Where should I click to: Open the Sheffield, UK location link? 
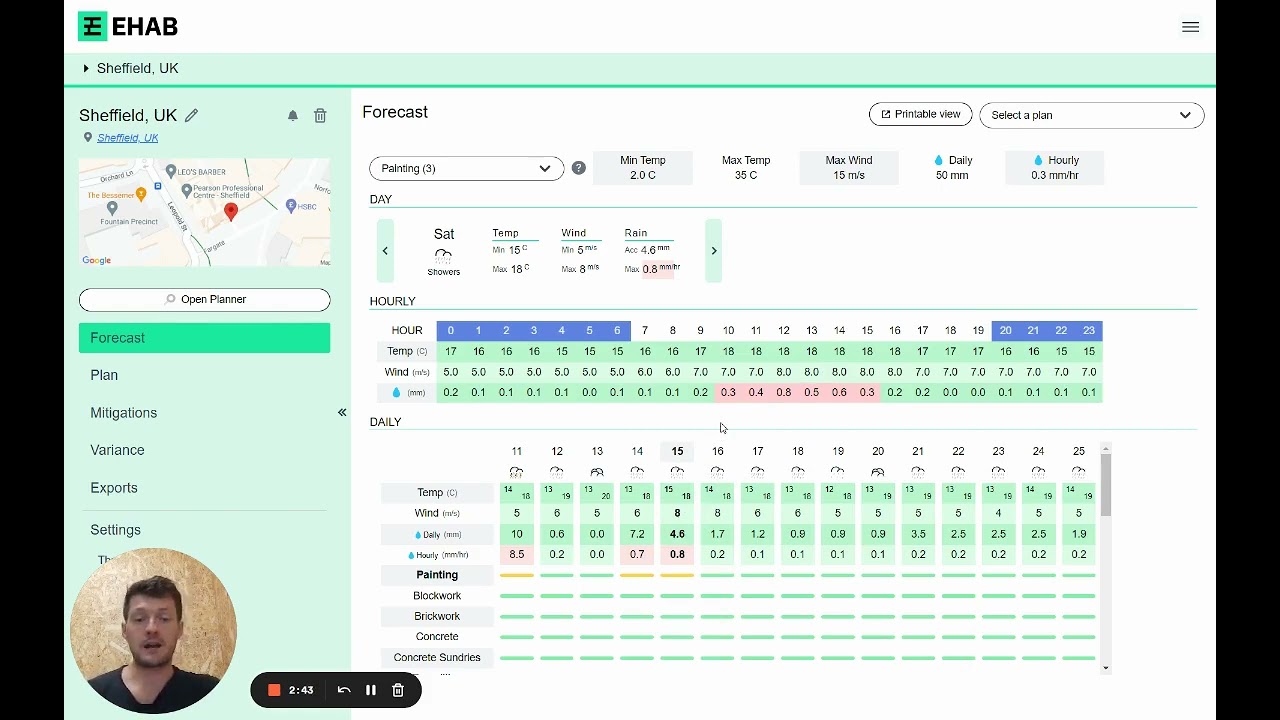pyautogui.click(x=127, y=138)
